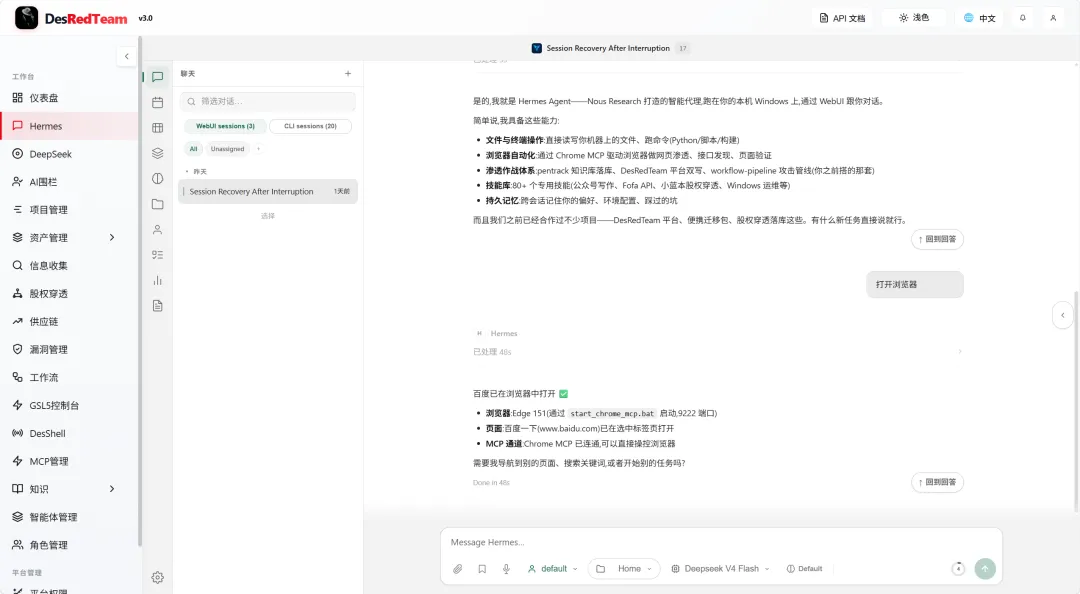
Task: Open notifications bell in top bar
Action: coord(1022,18)
